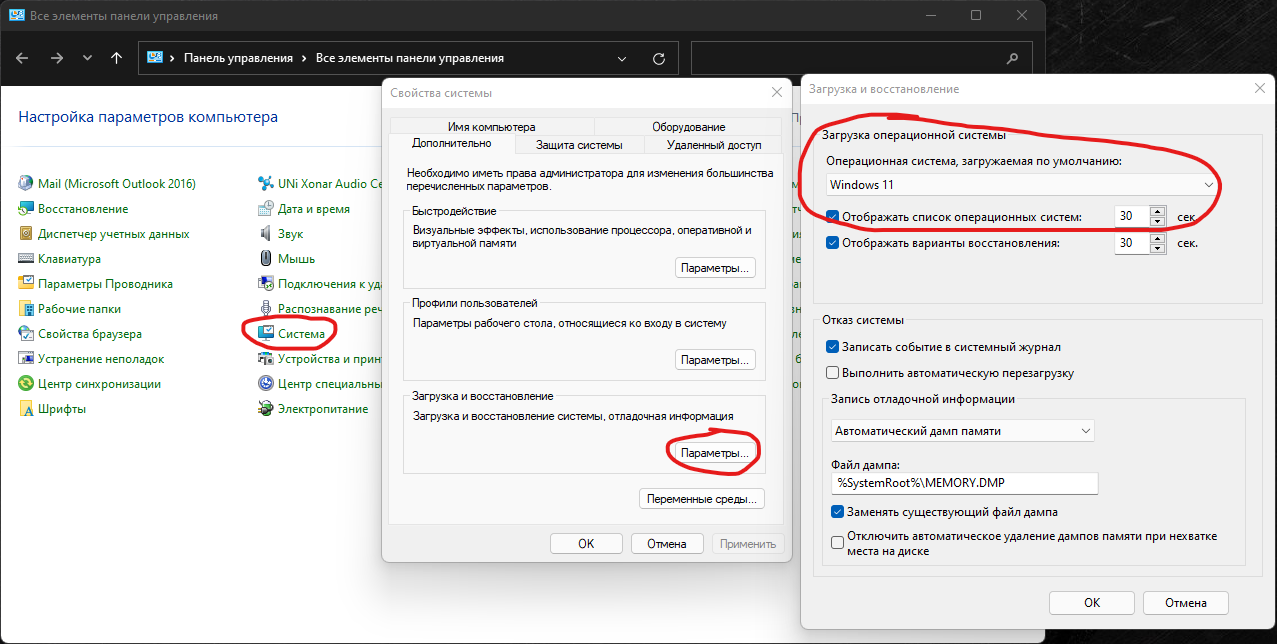Open the default OS dropdown Windows 11
1277x644 pixels.
[x=1022, y=185]
